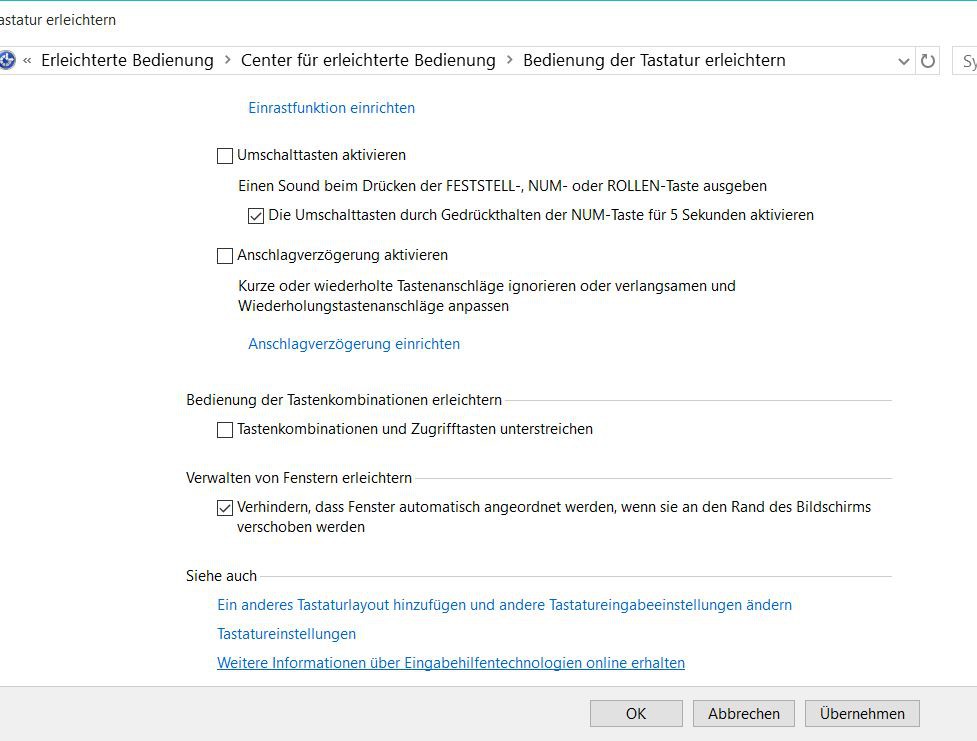This screenshot has height=741, width=977.
Task: Disable the NUM-Taste 5 Sekunden option
Action: click(x=256, y=214)
